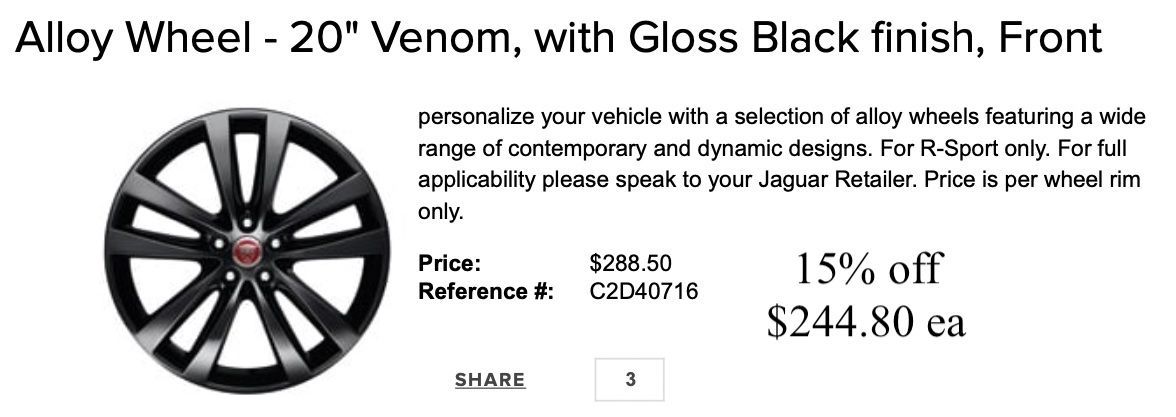Click the "Reference #:" label

pos(485,292)
